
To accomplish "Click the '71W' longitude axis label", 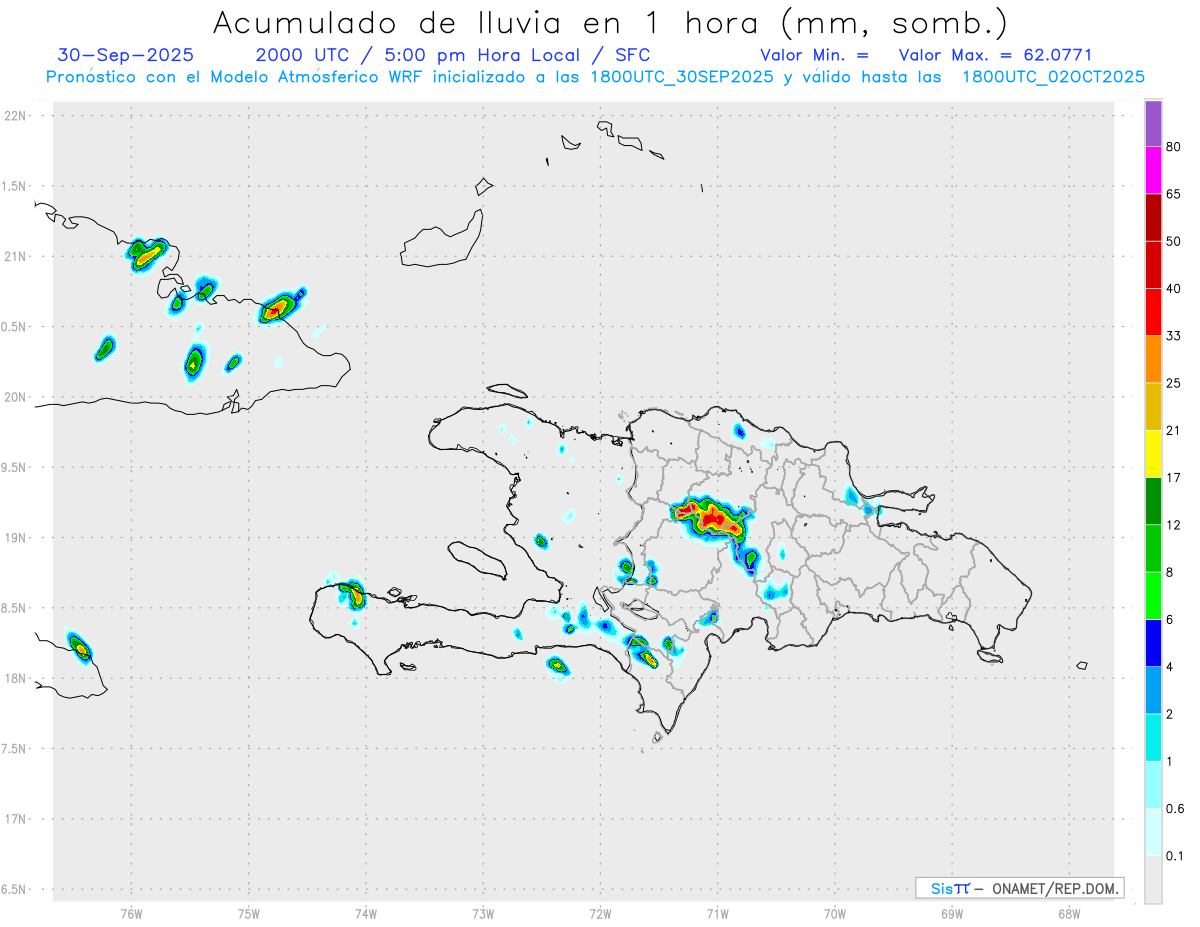I will pos(717,914).
